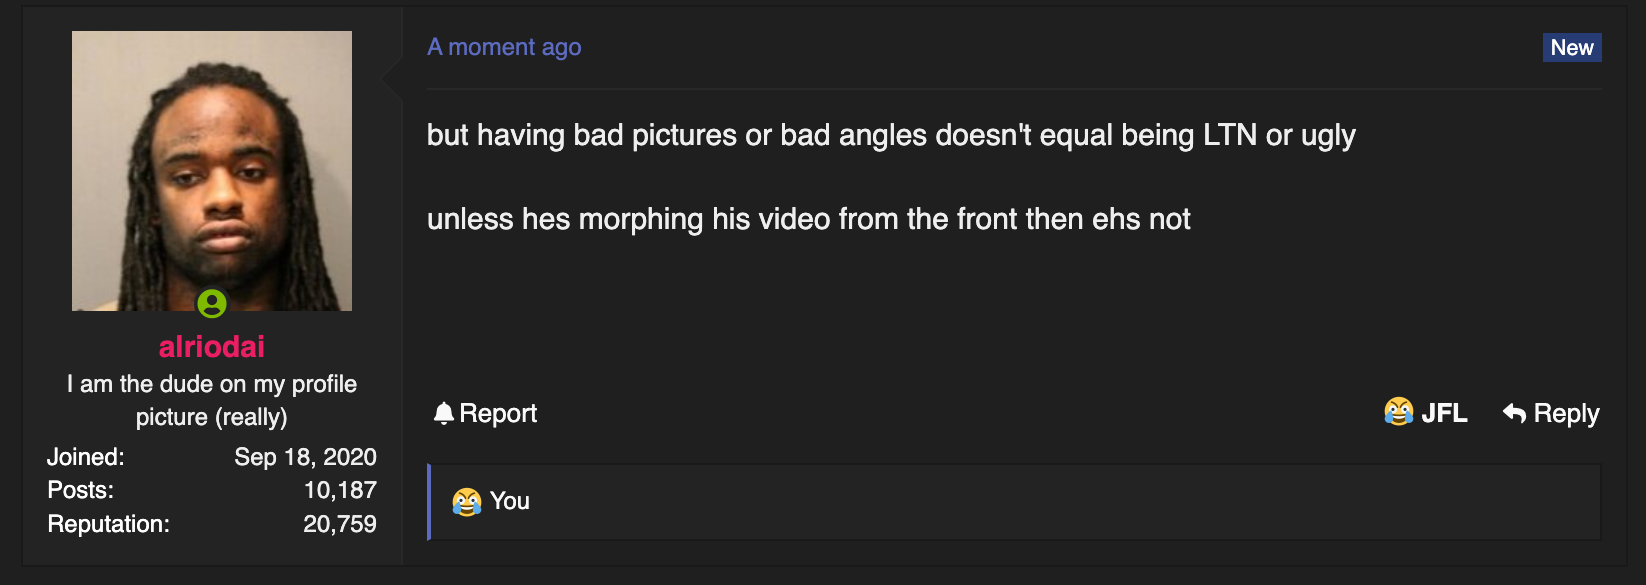
Task: Click 'You' in the reactions list
Action: 509,501
